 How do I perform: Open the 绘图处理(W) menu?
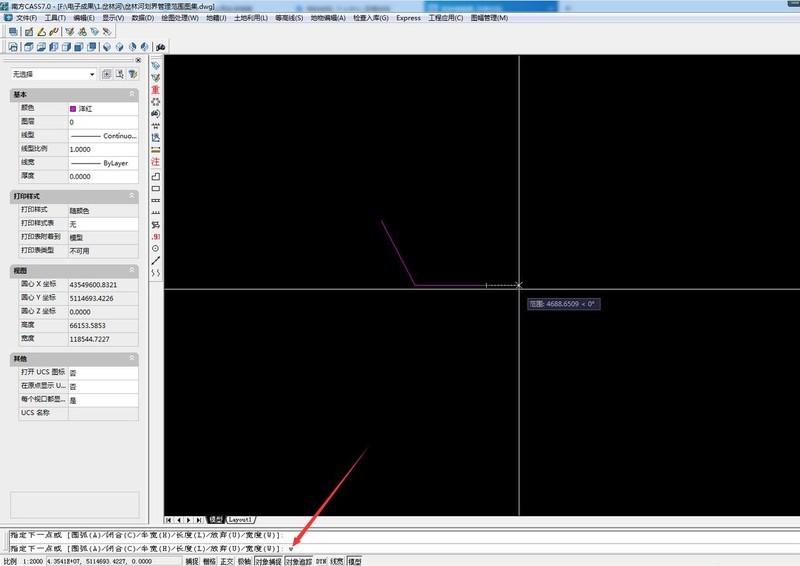click(180, 18)
